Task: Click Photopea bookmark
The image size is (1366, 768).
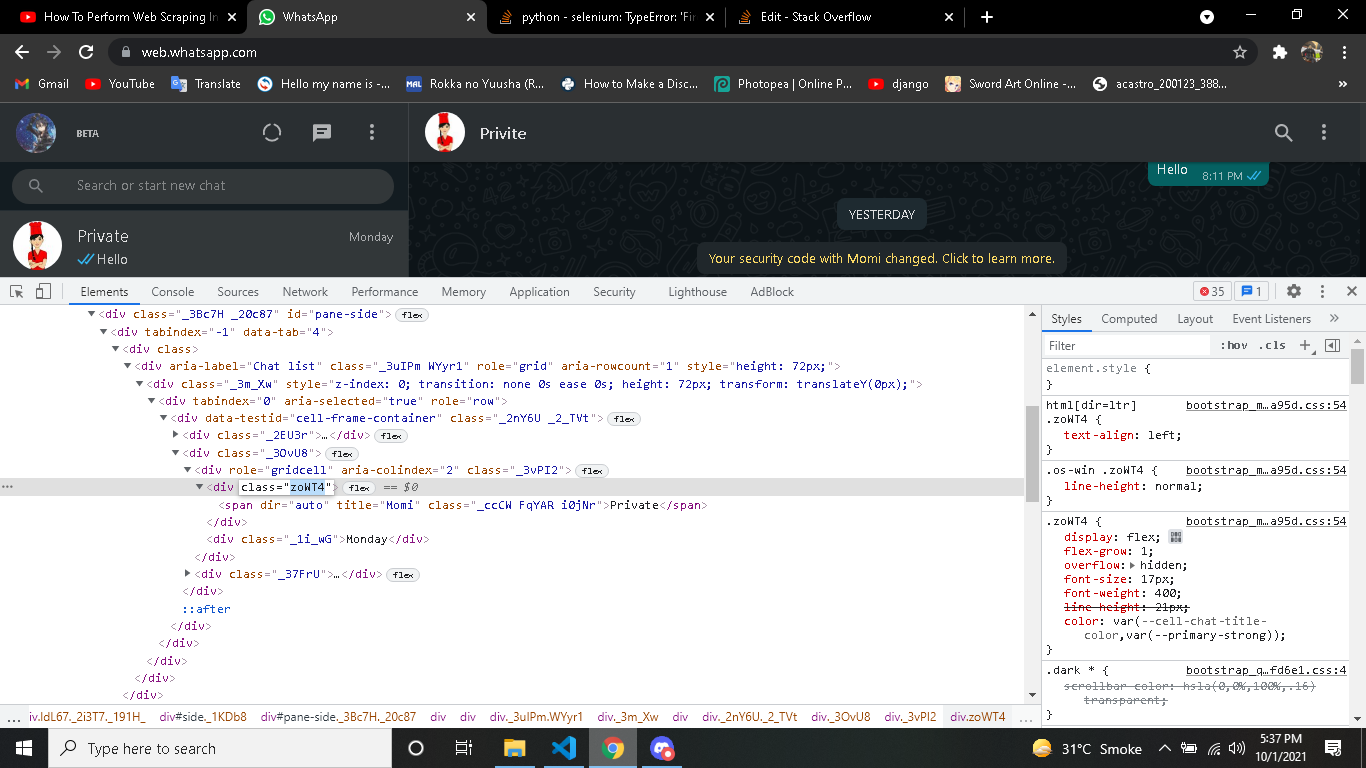Action: 783,84
